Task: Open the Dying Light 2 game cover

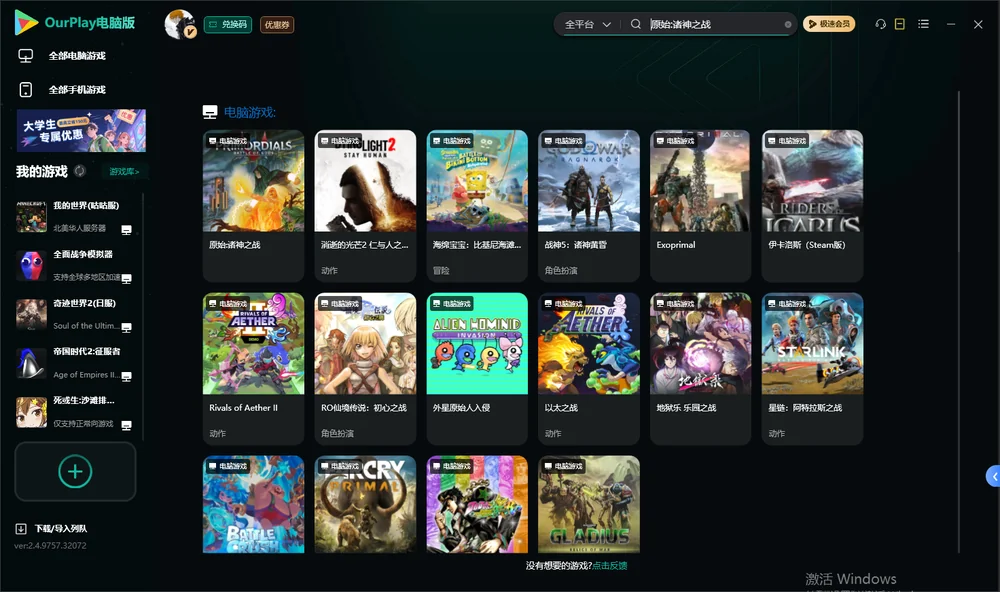Action: pyautogui.click(x=365, y=181)
